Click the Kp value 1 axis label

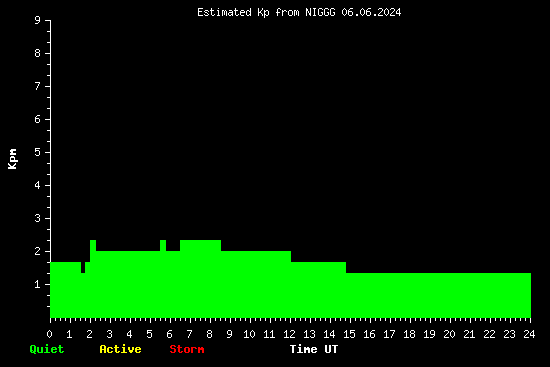(38, 284)
